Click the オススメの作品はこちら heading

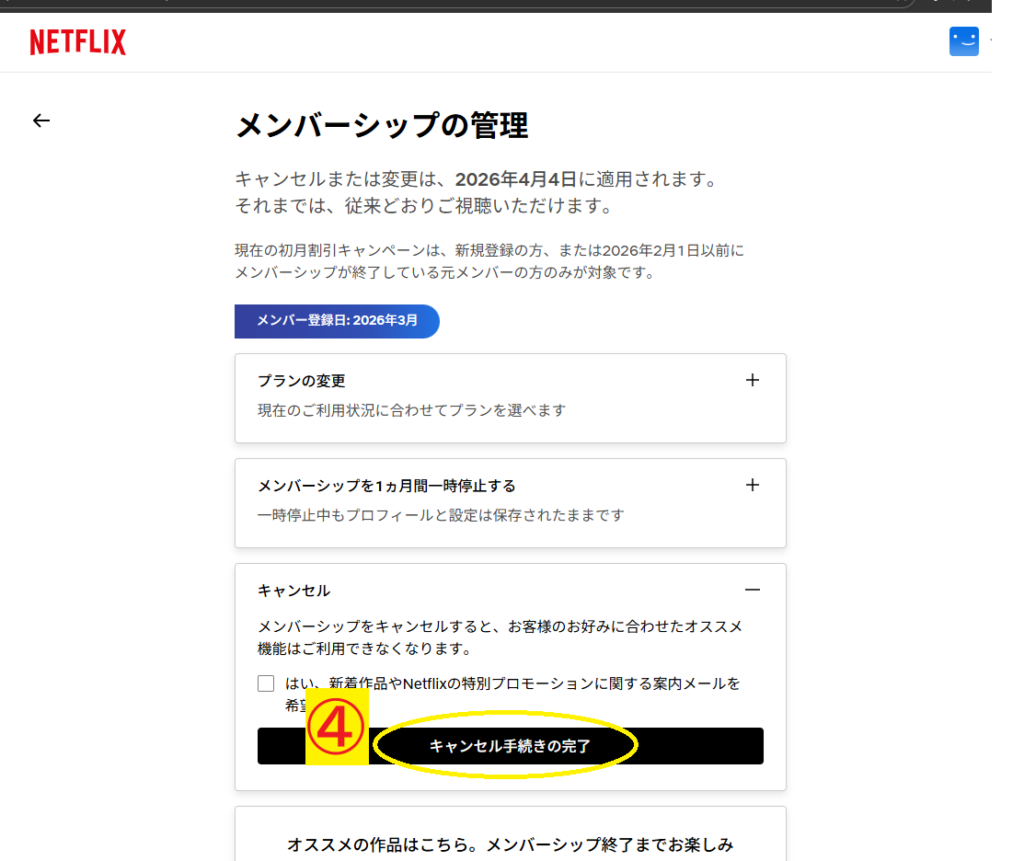tap(510, 845)
